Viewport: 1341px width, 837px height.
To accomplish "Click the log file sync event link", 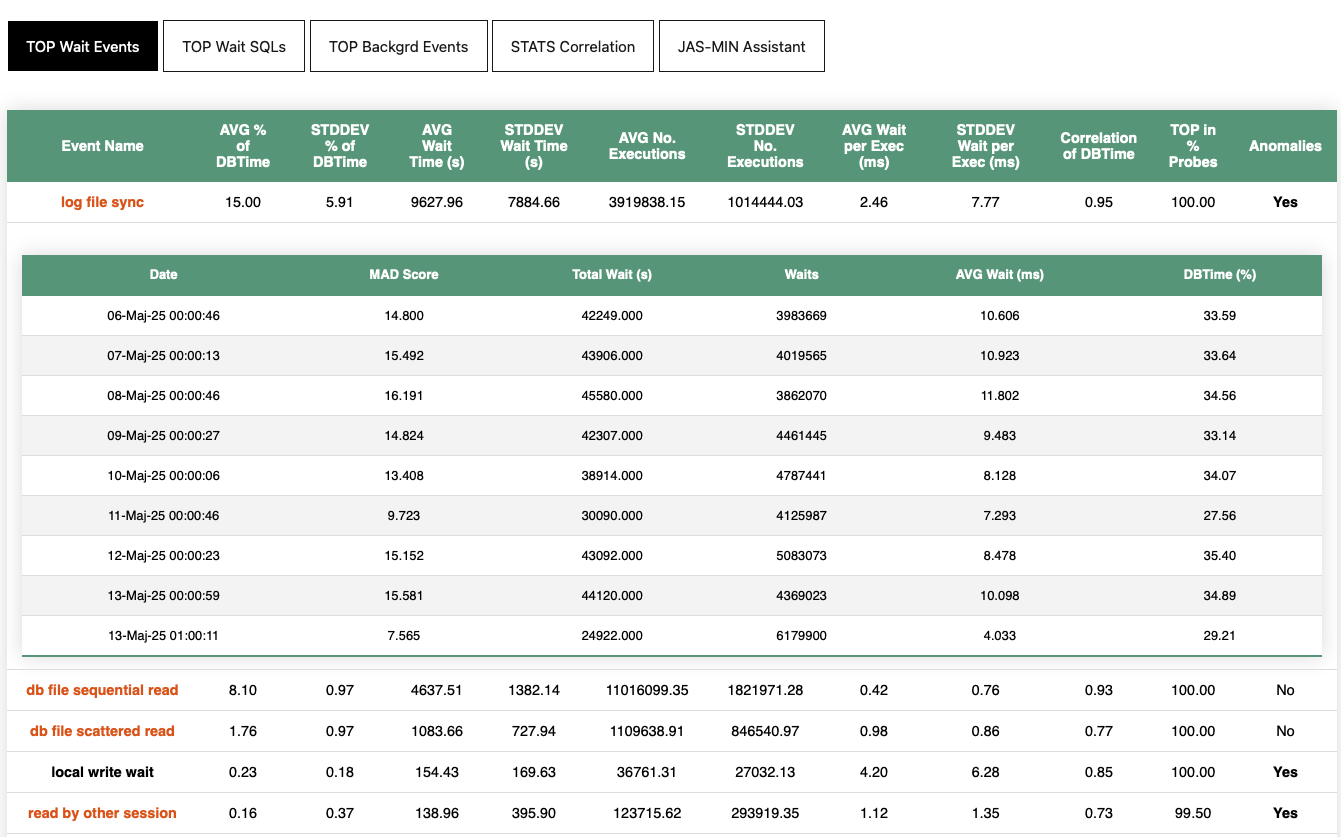I will 102,202.
